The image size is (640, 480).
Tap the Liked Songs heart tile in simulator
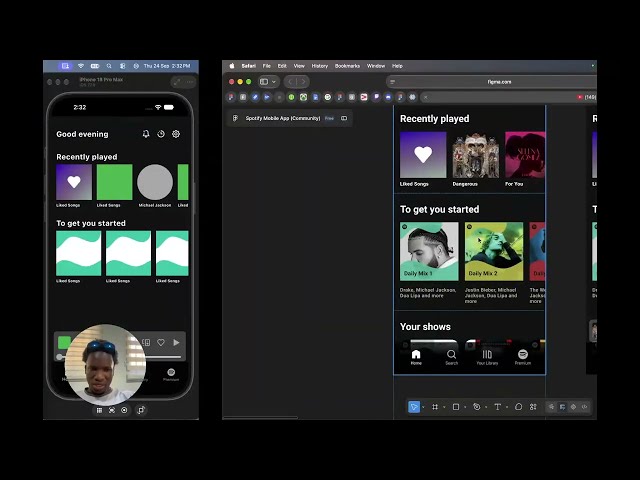coord(74,182)
